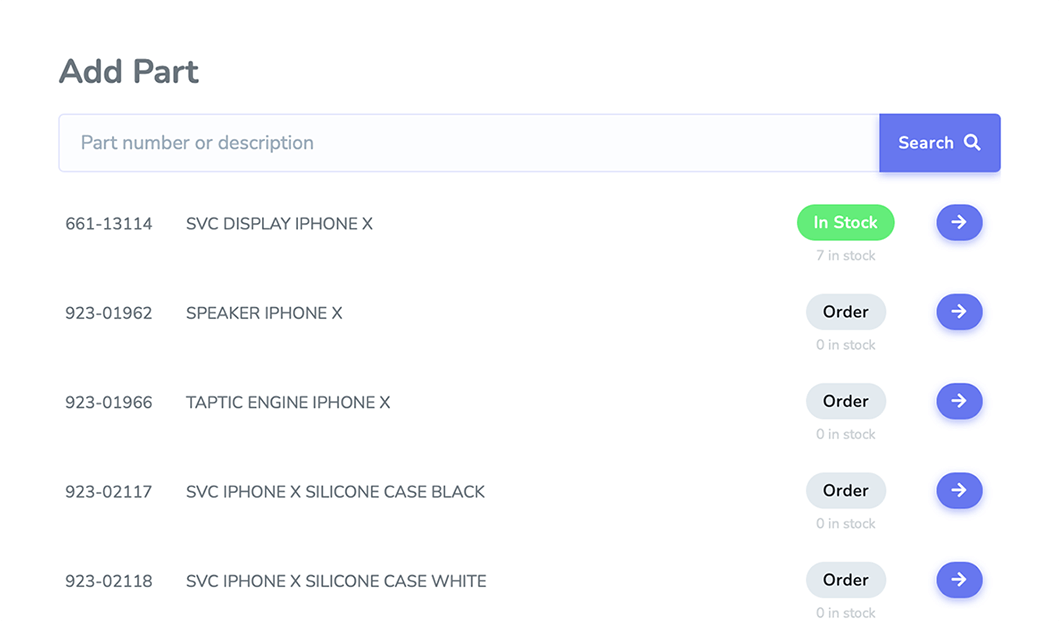Click the Search button

point(940,143)
